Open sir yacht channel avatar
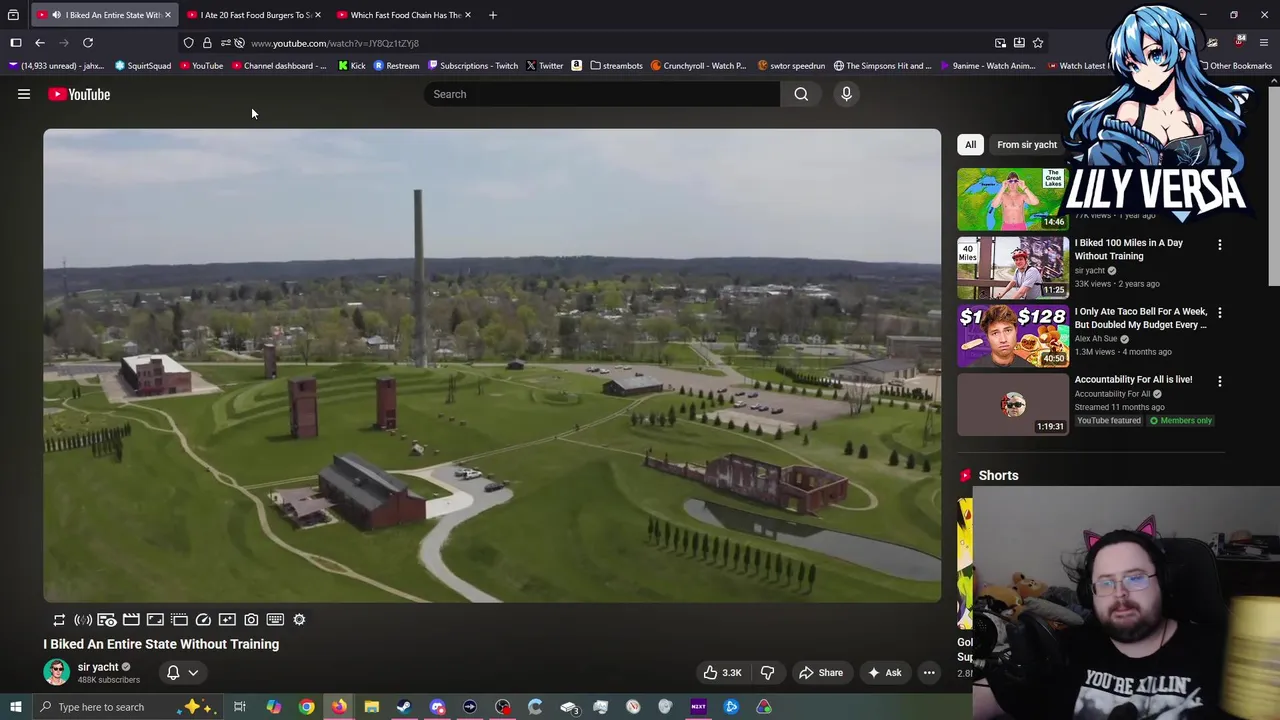1280x720 pixels. [56, 672]
